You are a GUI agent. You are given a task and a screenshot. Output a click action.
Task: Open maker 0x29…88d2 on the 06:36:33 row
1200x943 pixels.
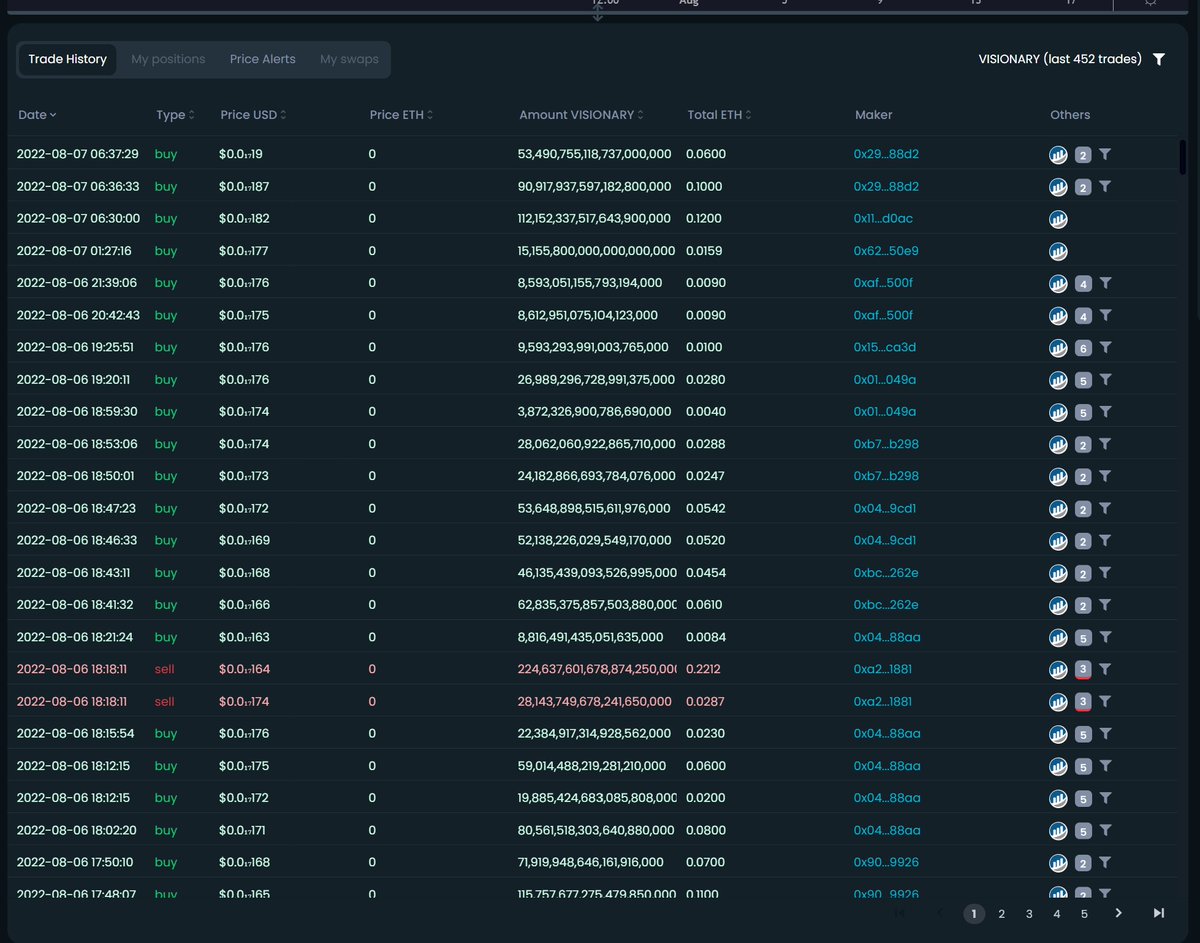click(886, 187)
